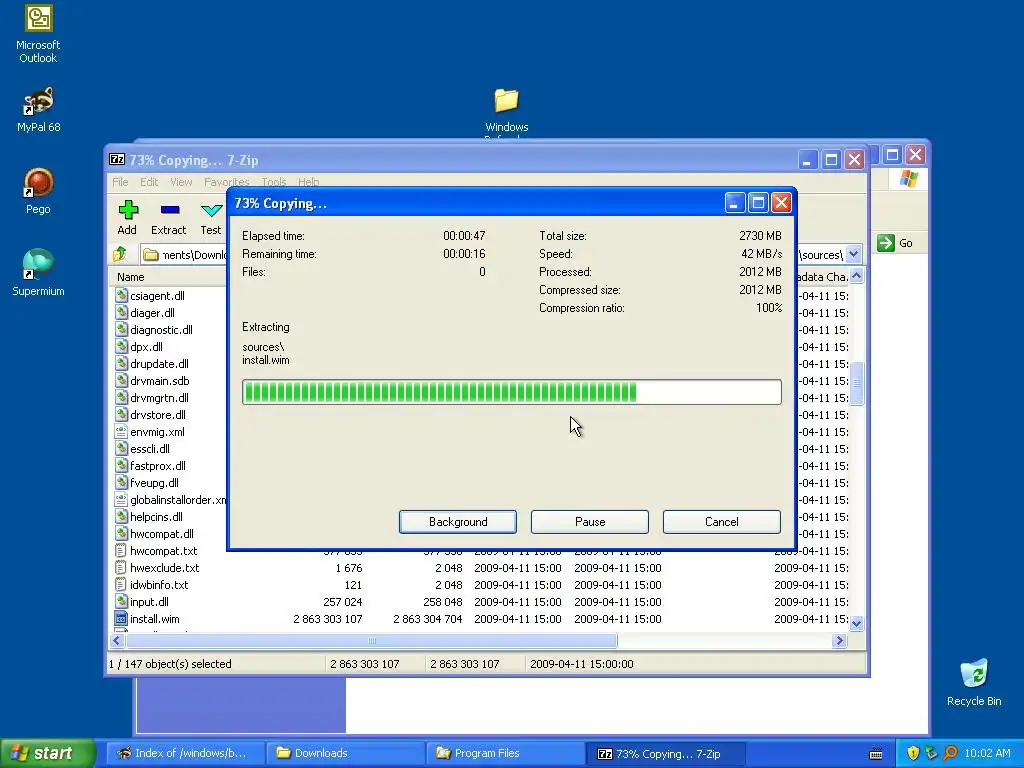Click the Test toolbar icon

211,210
